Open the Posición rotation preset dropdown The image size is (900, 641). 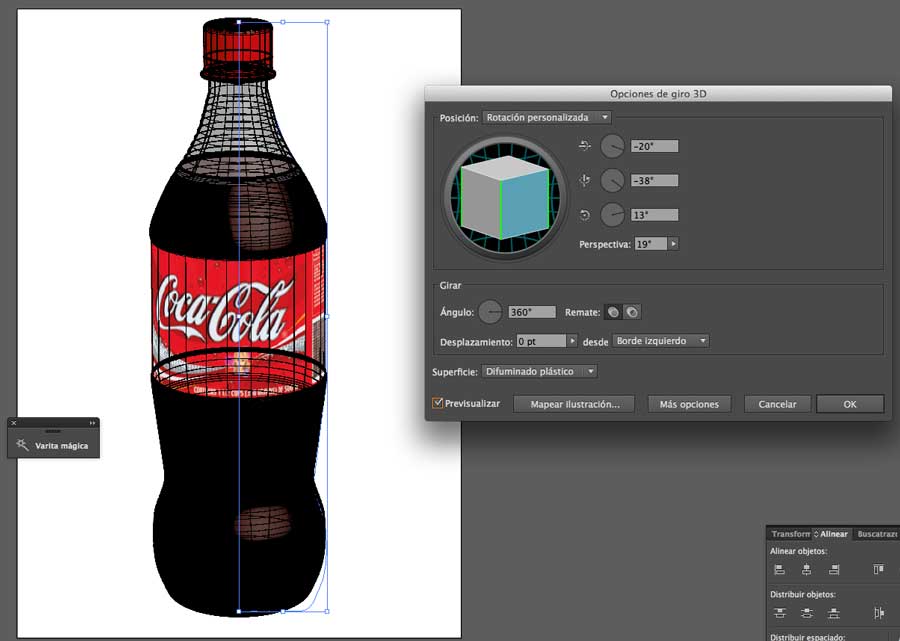[546, 117]
